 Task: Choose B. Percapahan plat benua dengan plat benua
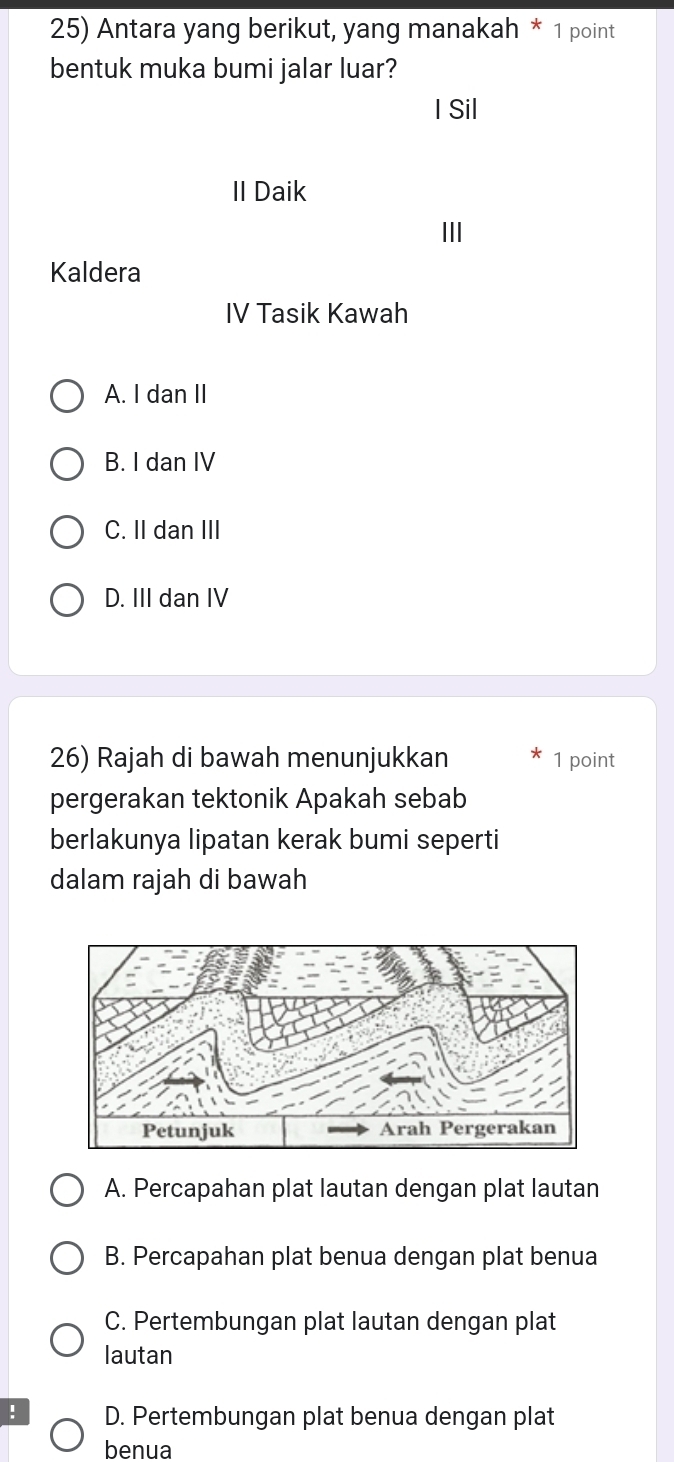[67, 1258]
